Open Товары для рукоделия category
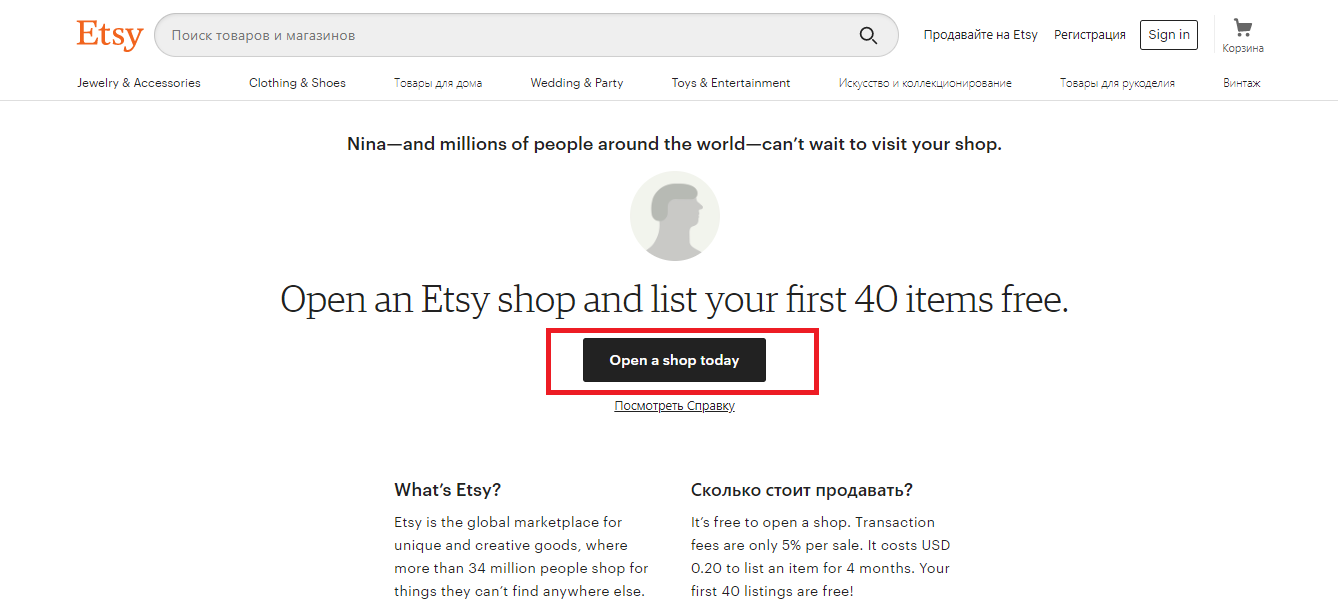 pos(1117,83)
